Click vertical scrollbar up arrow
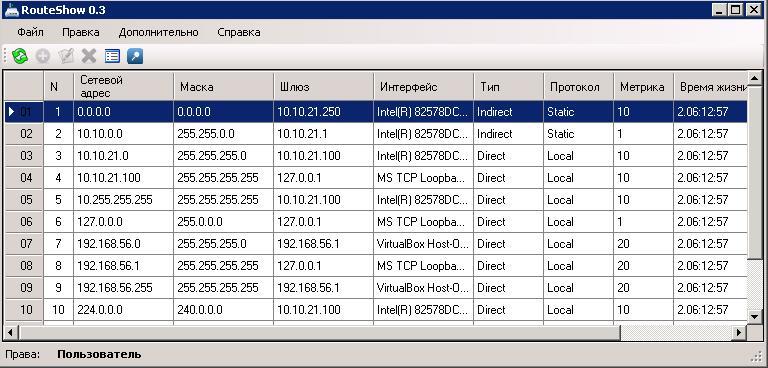 755,78
